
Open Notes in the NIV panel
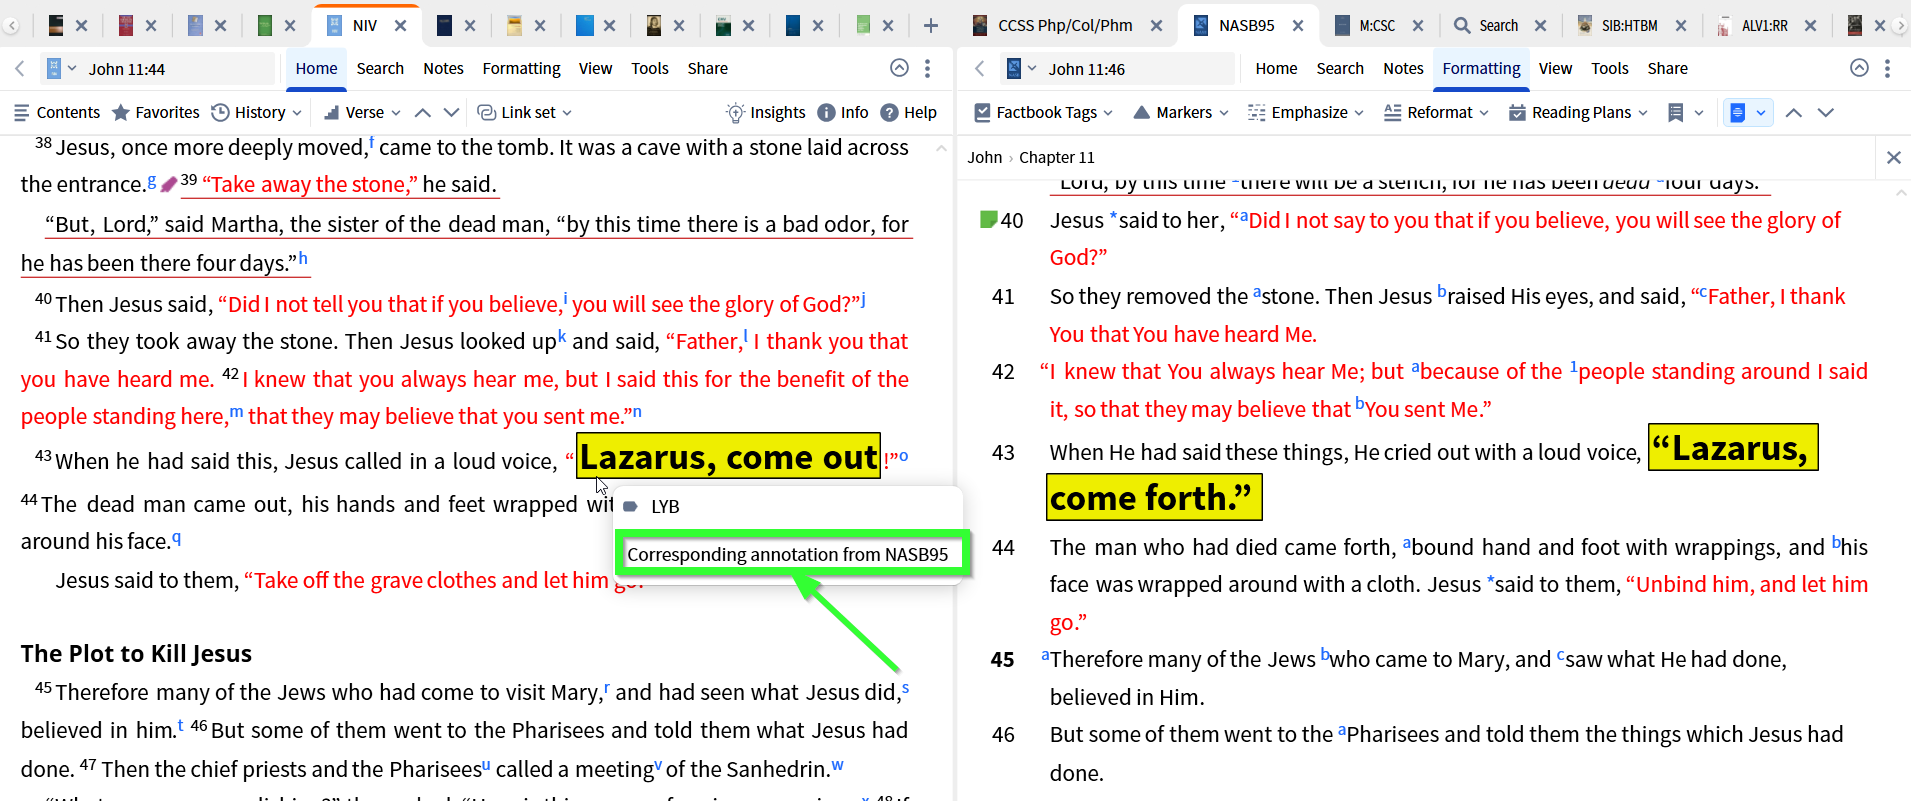coord(443,68)
